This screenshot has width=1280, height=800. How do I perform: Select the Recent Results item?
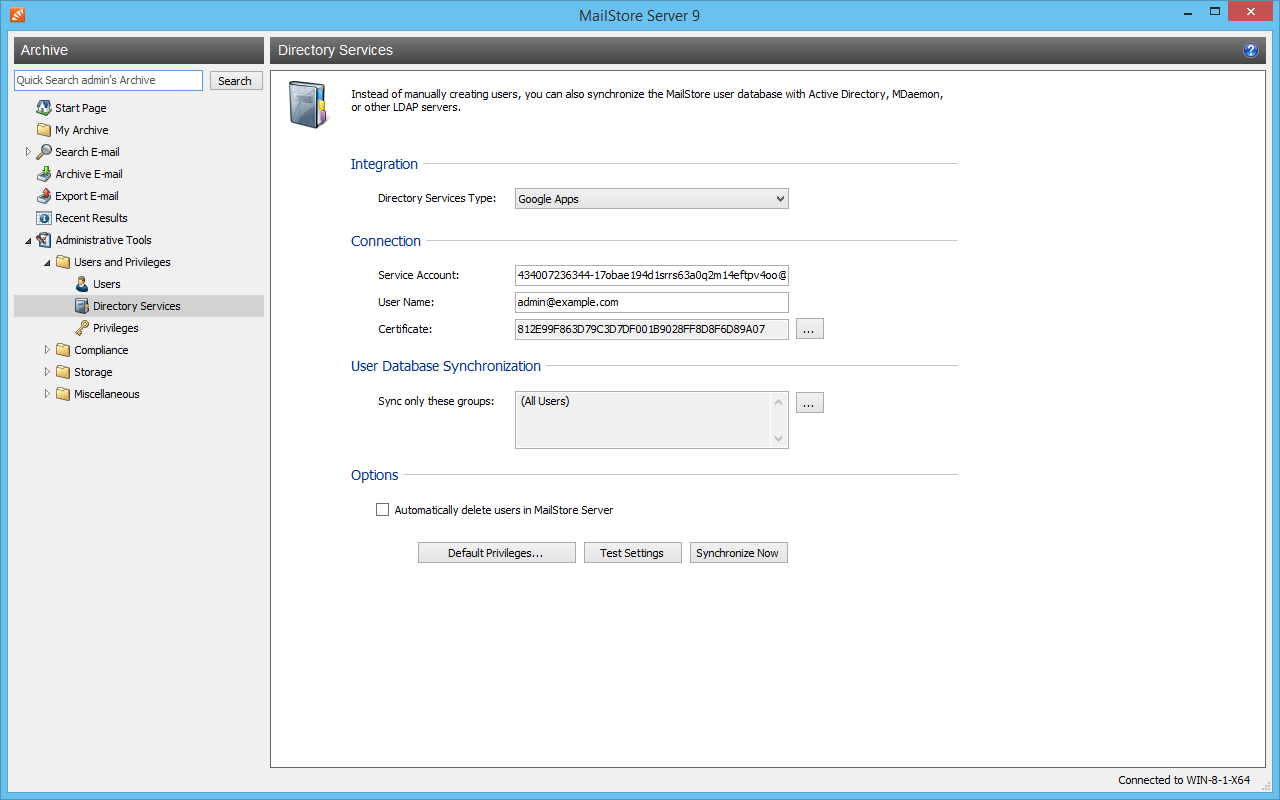[x=91, y=218]
